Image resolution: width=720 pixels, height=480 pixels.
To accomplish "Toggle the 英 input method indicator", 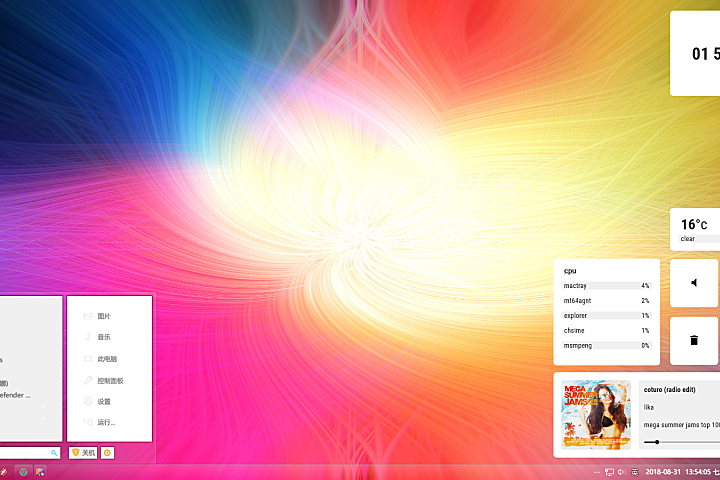I will point(634,471).
